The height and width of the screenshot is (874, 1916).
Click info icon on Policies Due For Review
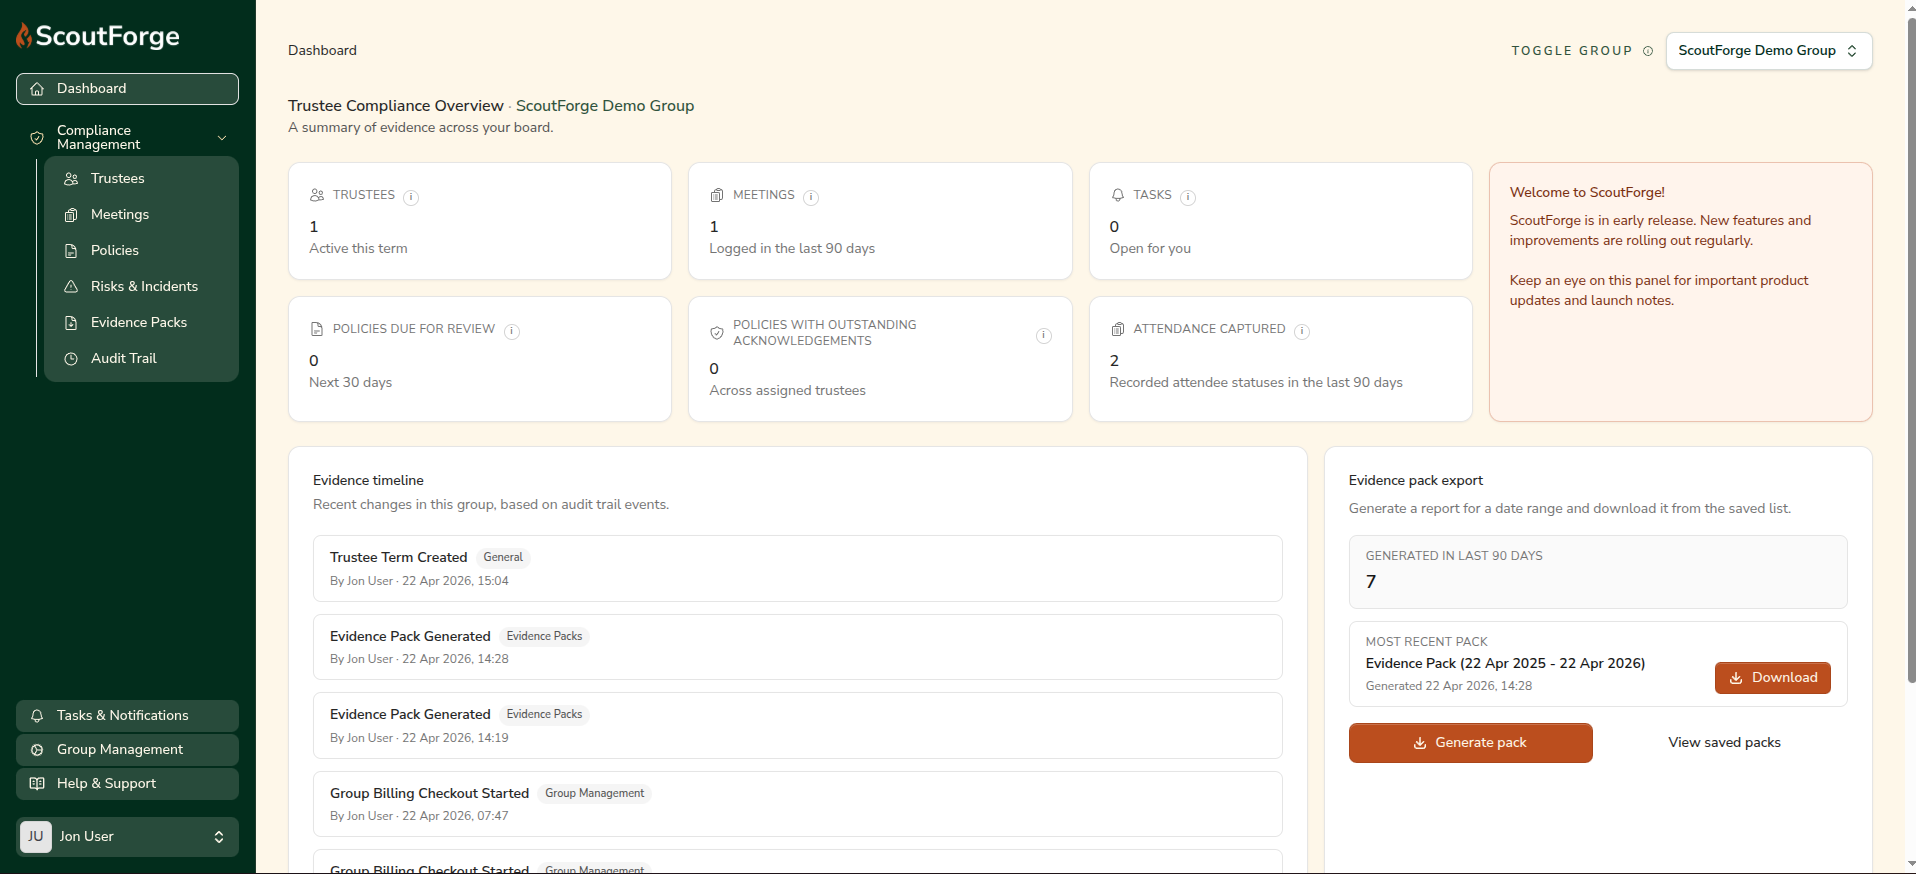(x=512, y=331)
